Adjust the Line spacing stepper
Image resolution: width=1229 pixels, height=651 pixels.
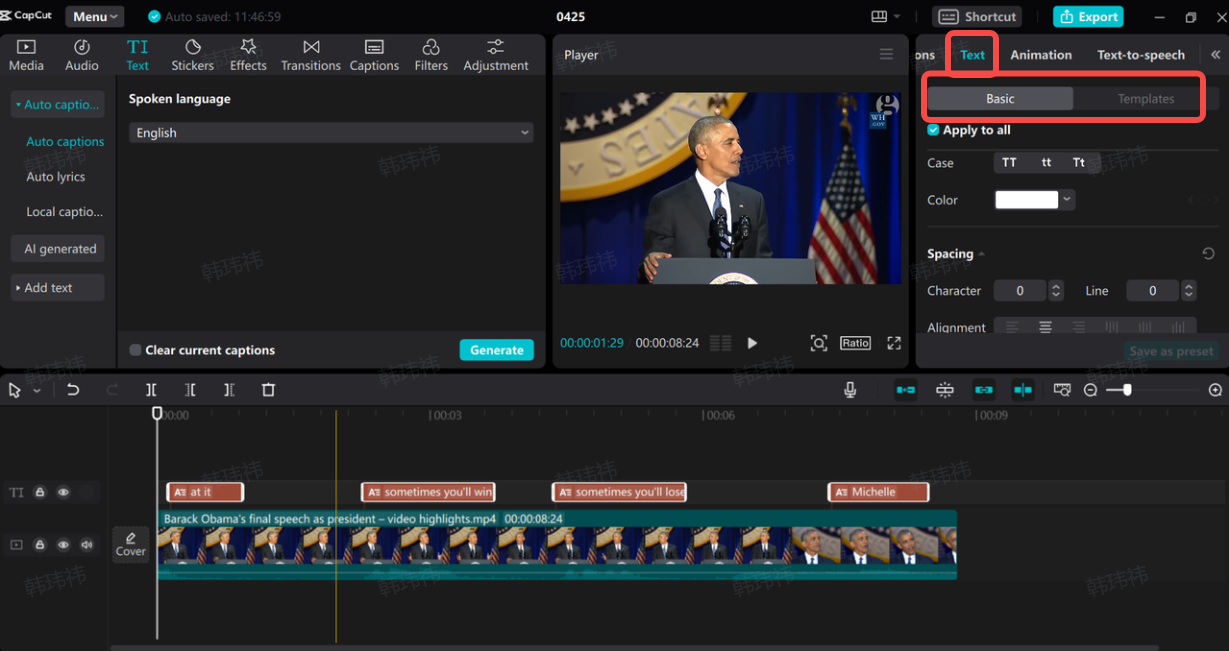(x=1189, y=290)
